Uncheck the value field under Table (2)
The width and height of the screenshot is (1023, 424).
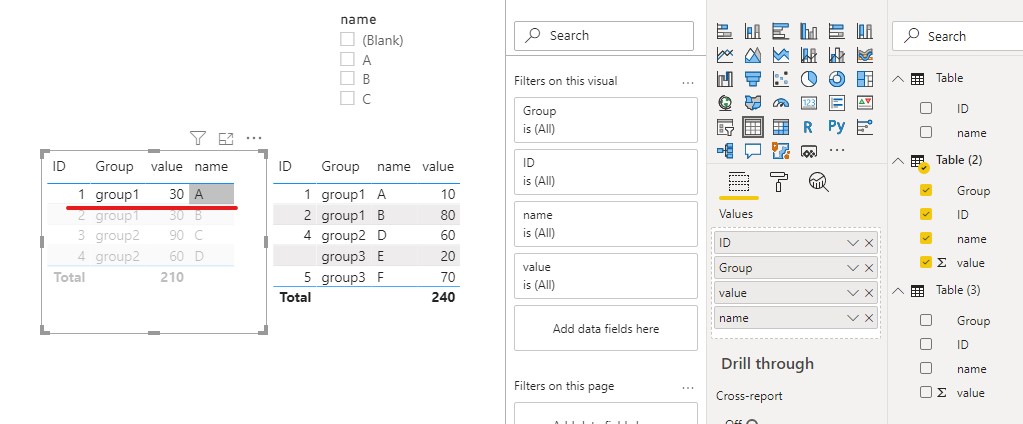pos(926,262)
